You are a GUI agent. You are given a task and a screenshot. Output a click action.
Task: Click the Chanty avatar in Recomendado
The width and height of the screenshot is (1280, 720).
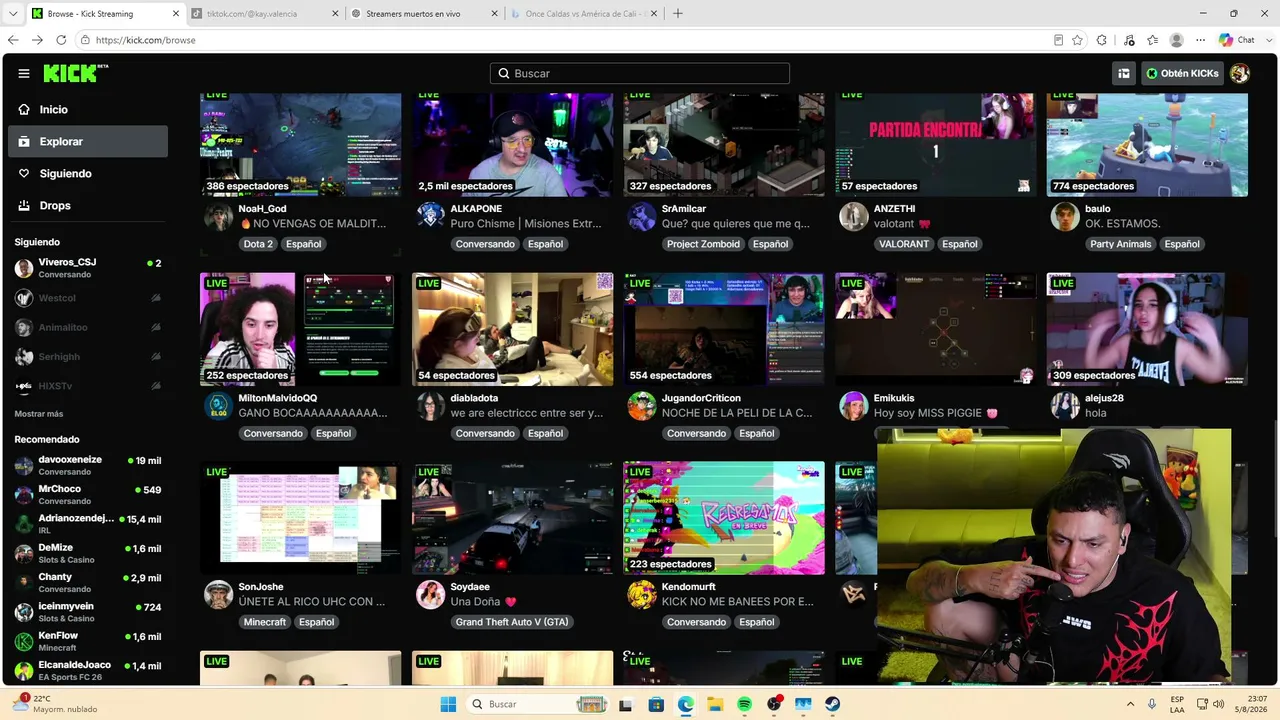coord(24,582)
